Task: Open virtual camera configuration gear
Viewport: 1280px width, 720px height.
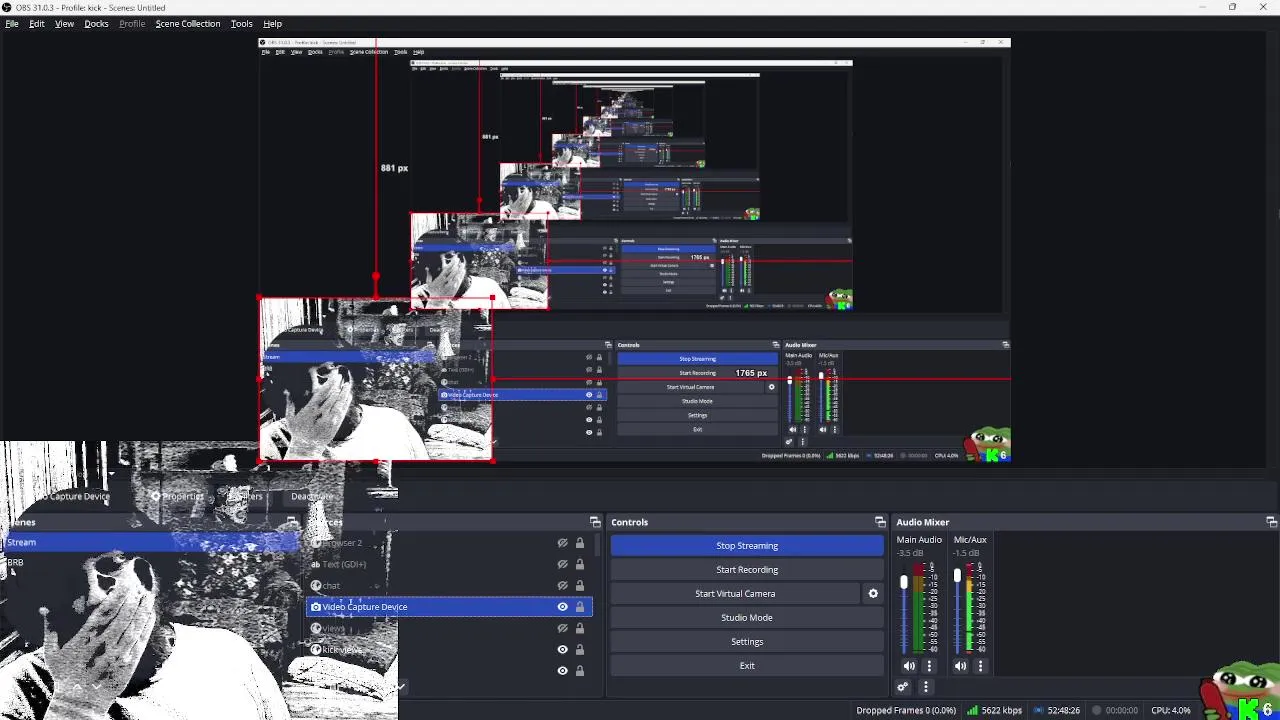Action: click(x=873, y=594)
